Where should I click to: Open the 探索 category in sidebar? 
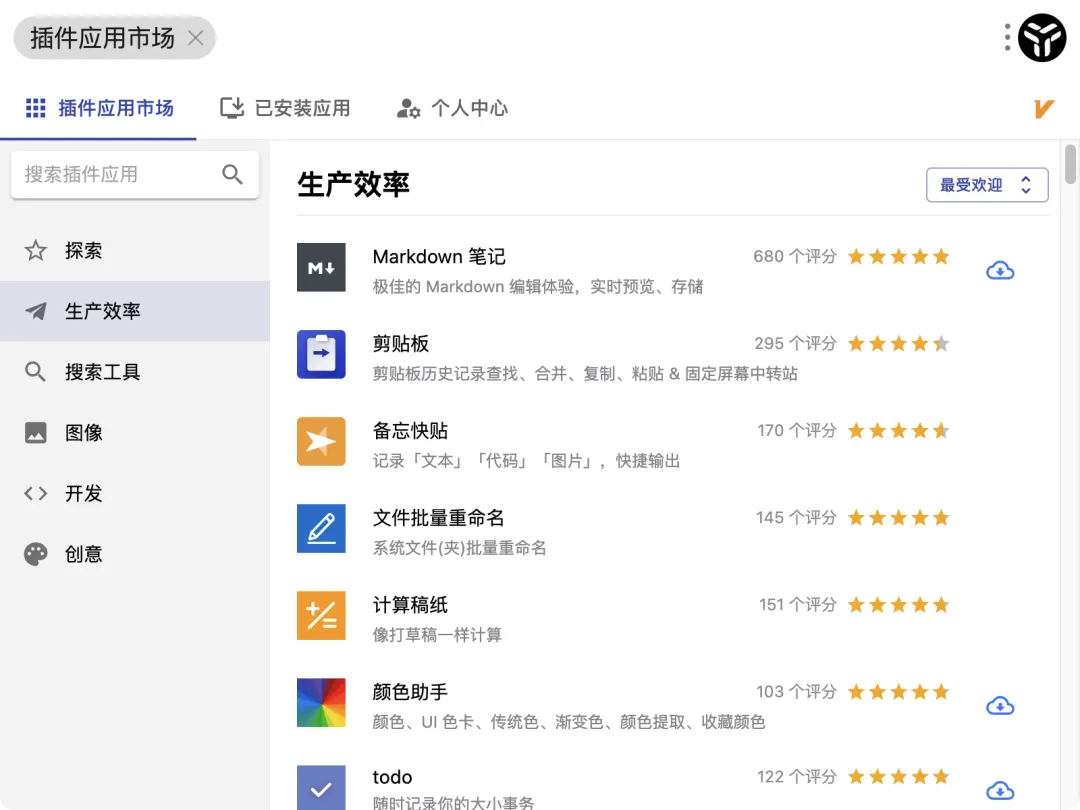pyautogui.click(x=135, y=251)
